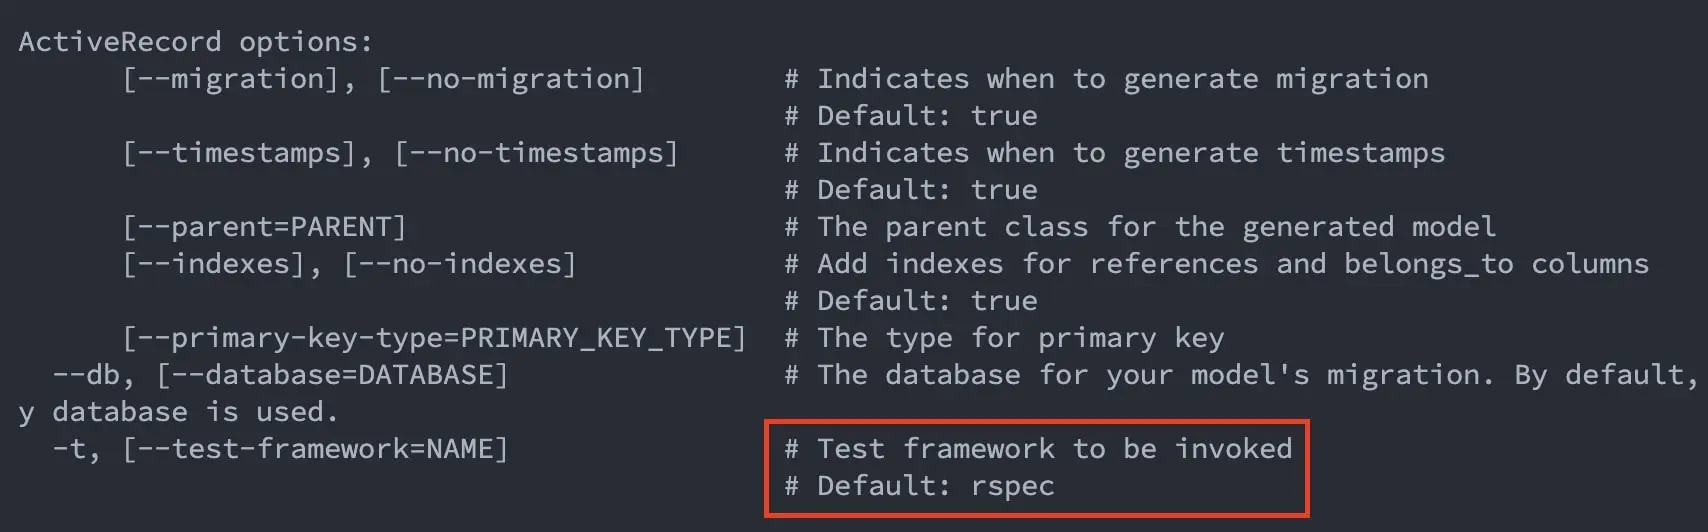Click "The parent class for the generated model"
This screenshot has width=1708, height=532.
(x=1156, y=227)
